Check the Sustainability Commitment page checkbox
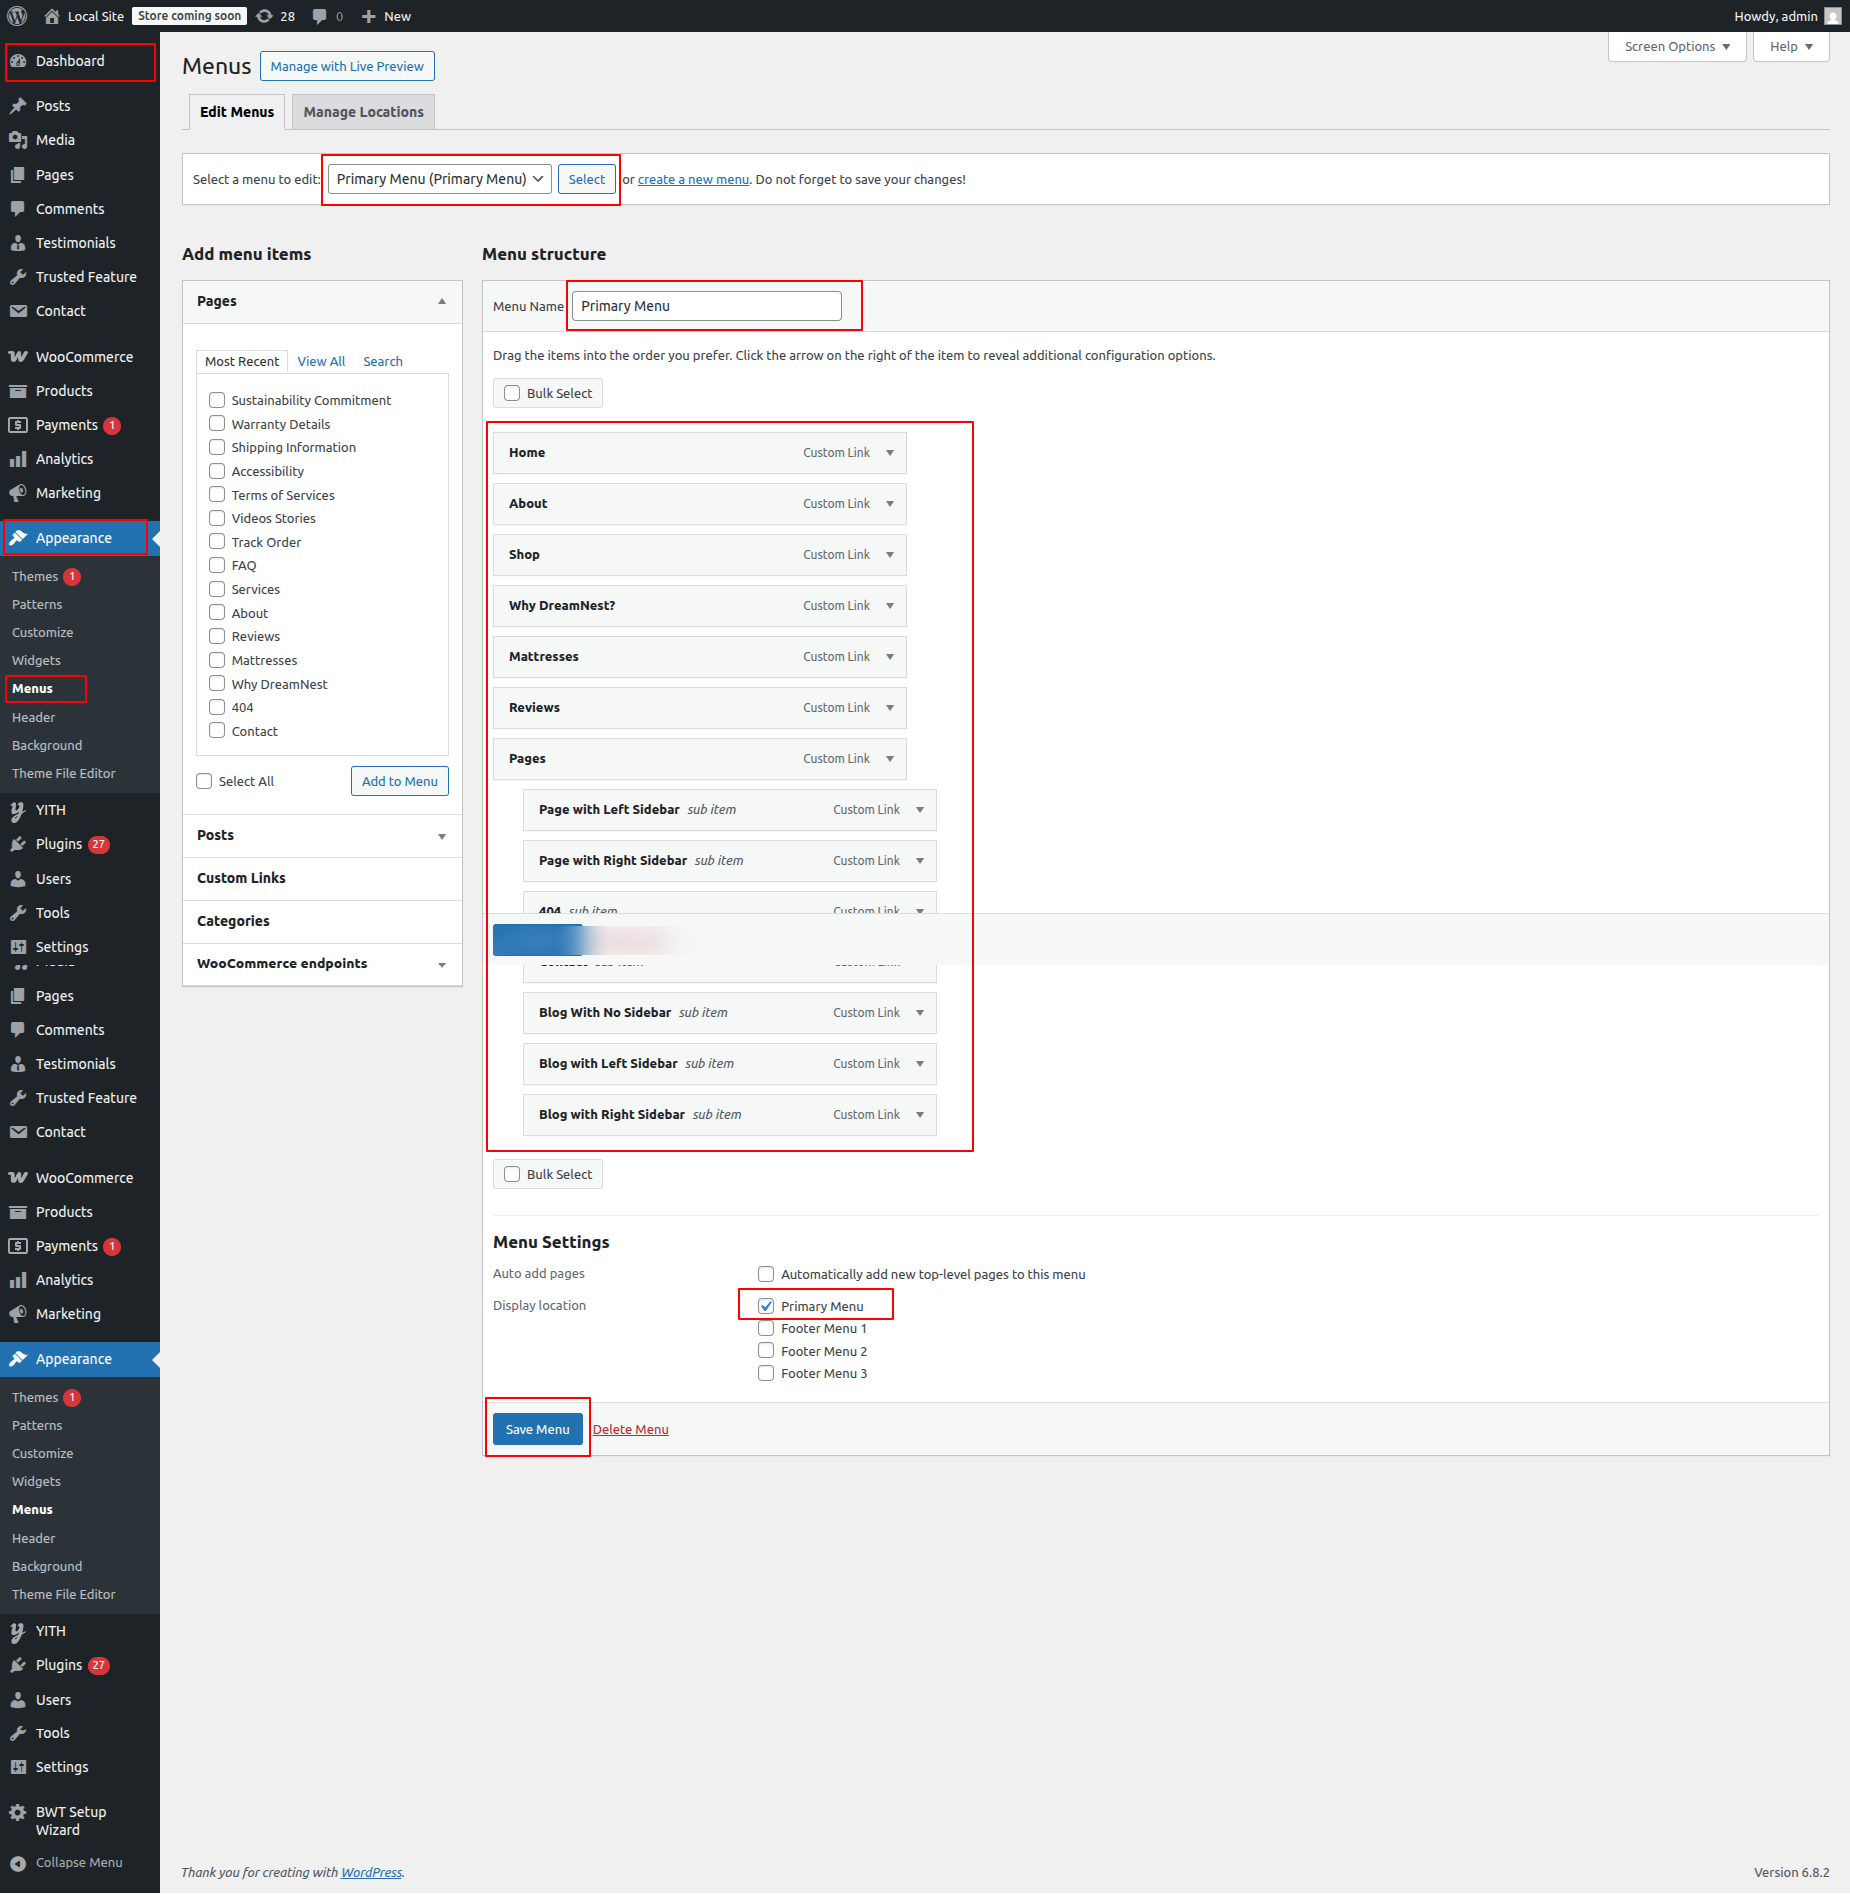This screenshot has height=1895, width=1850. coord(217,400)
